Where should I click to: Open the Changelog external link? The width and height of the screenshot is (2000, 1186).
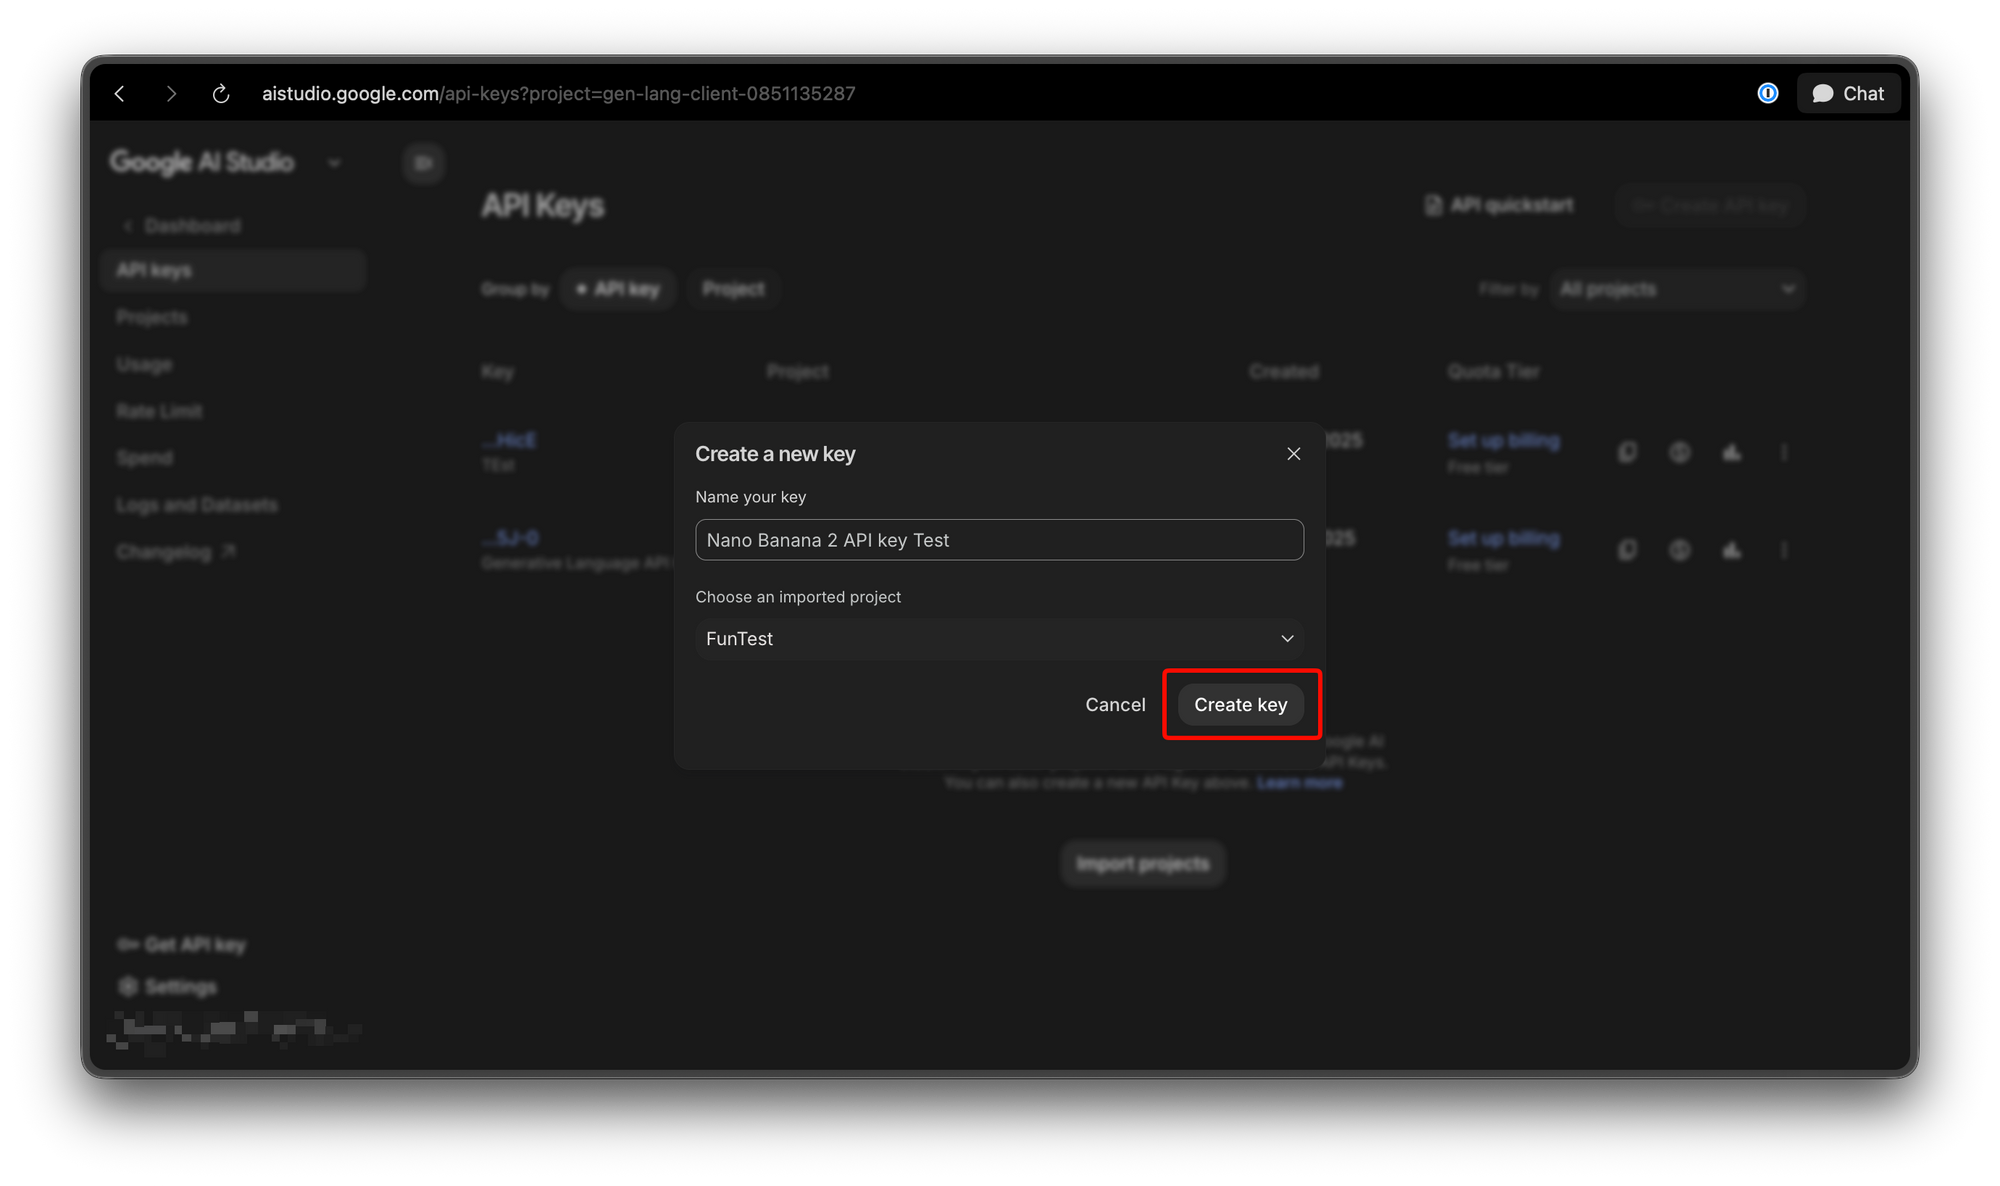pos(175,551)
